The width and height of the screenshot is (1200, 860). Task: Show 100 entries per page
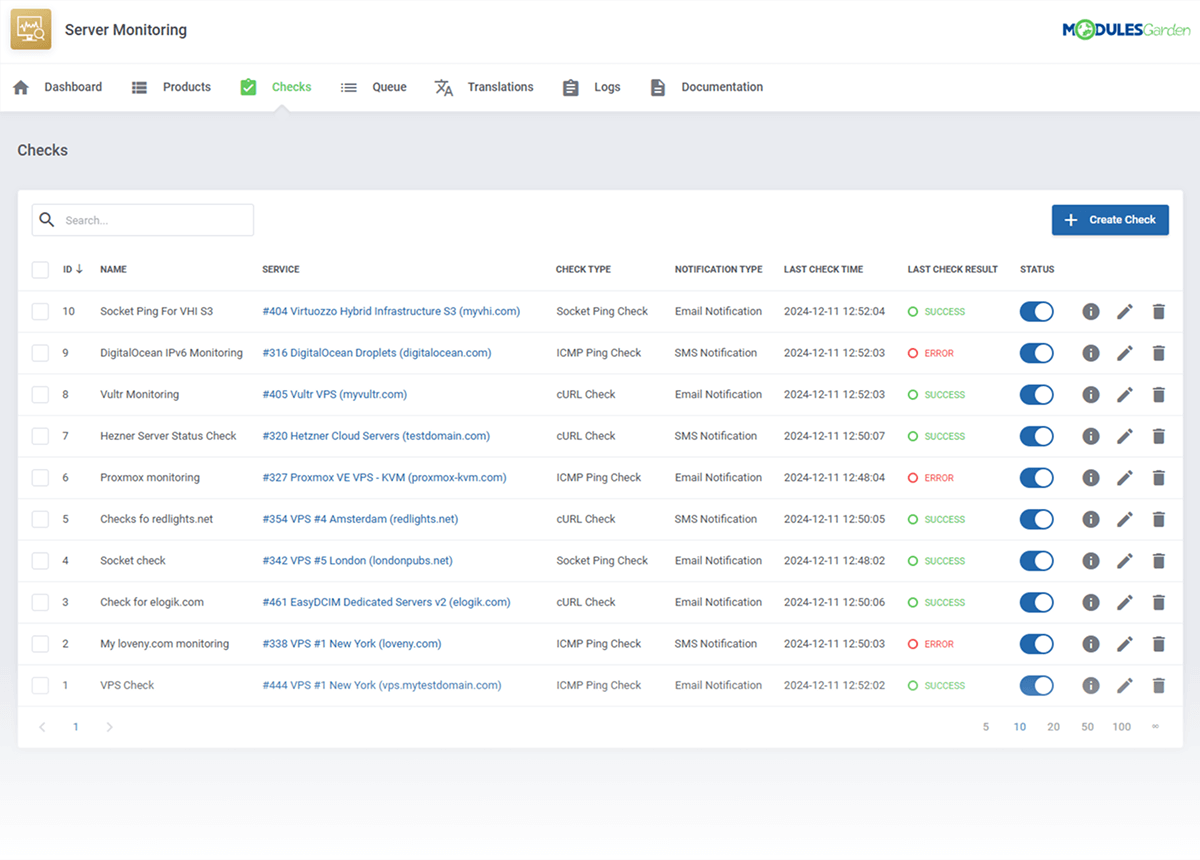coord(1122,727)
